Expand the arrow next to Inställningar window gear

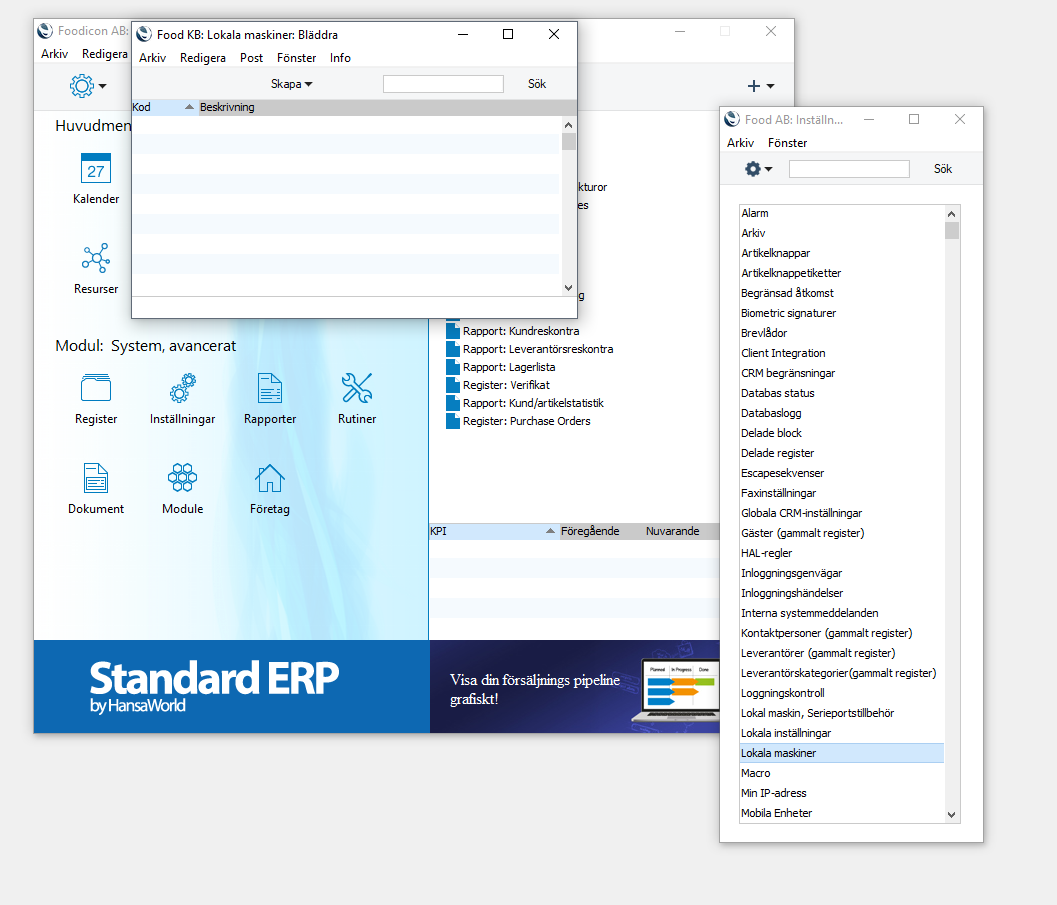coord(768,170)
